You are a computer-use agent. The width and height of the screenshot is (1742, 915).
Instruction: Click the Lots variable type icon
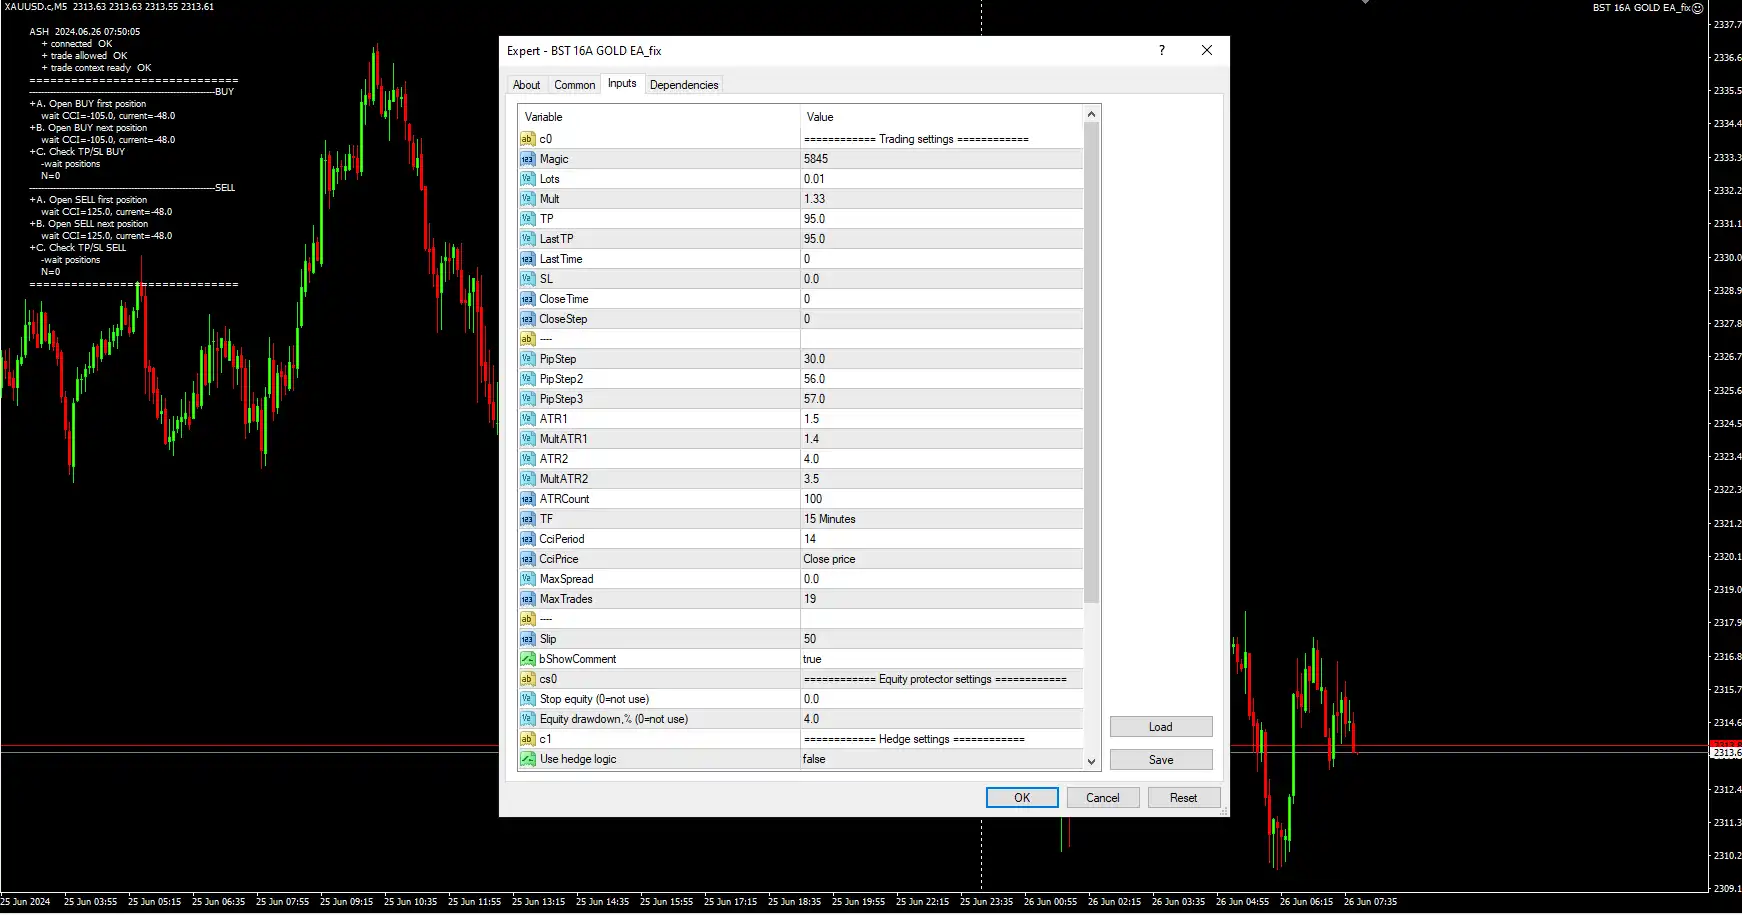click(x=527, y=179)
